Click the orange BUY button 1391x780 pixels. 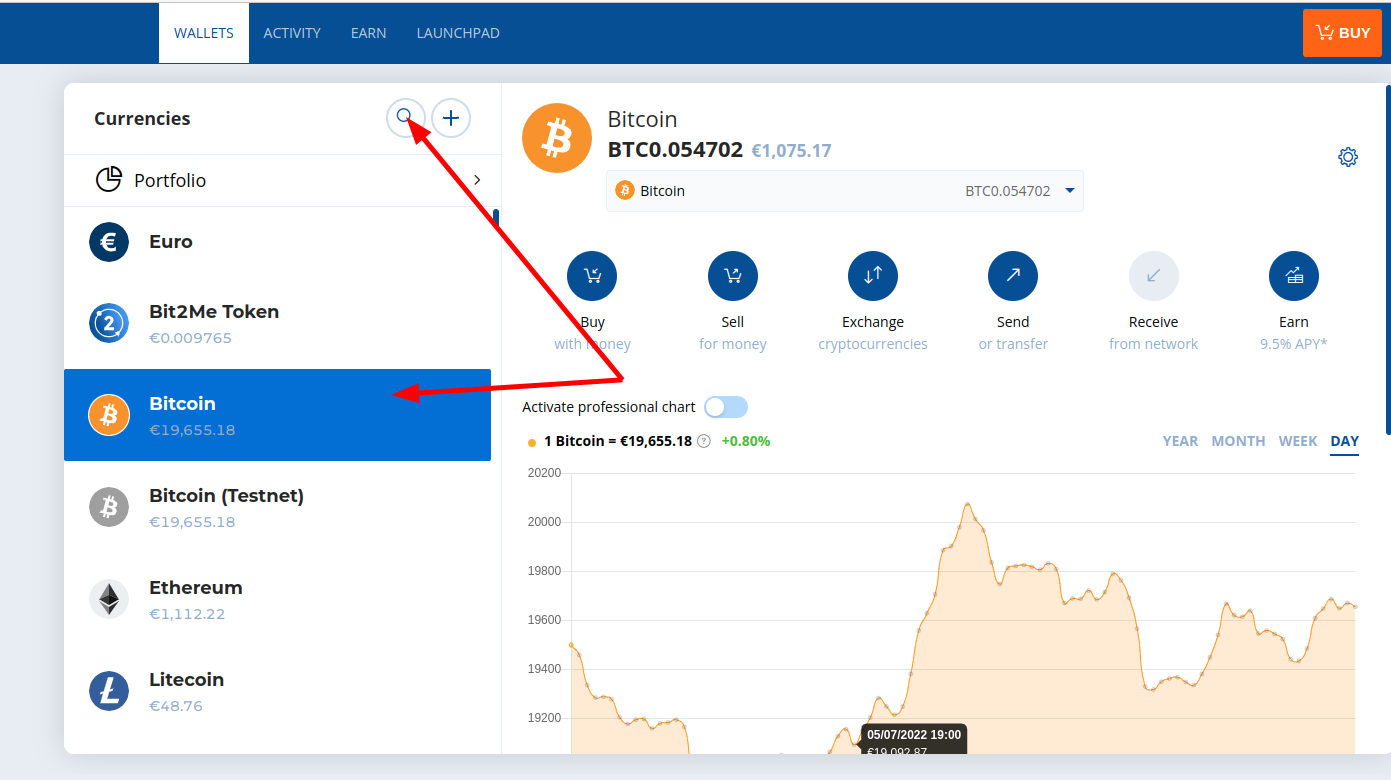coord(1343,33)
